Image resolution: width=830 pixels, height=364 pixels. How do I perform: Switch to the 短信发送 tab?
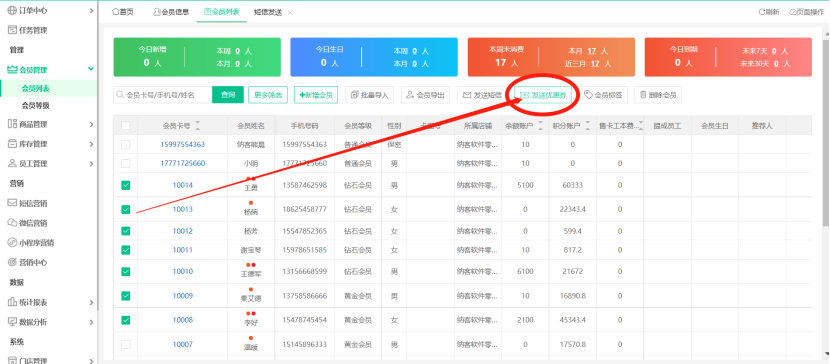(268, 13)
